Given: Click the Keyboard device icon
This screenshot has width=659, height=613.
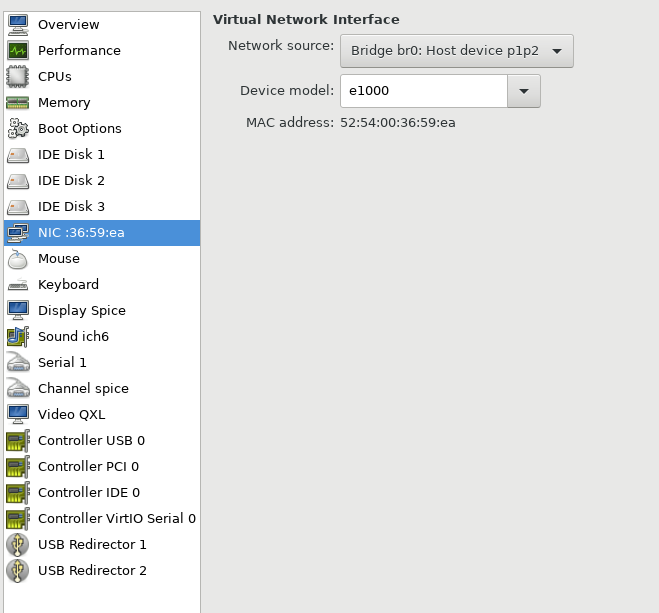Looking at the screenshot, I should click(18, 285).
